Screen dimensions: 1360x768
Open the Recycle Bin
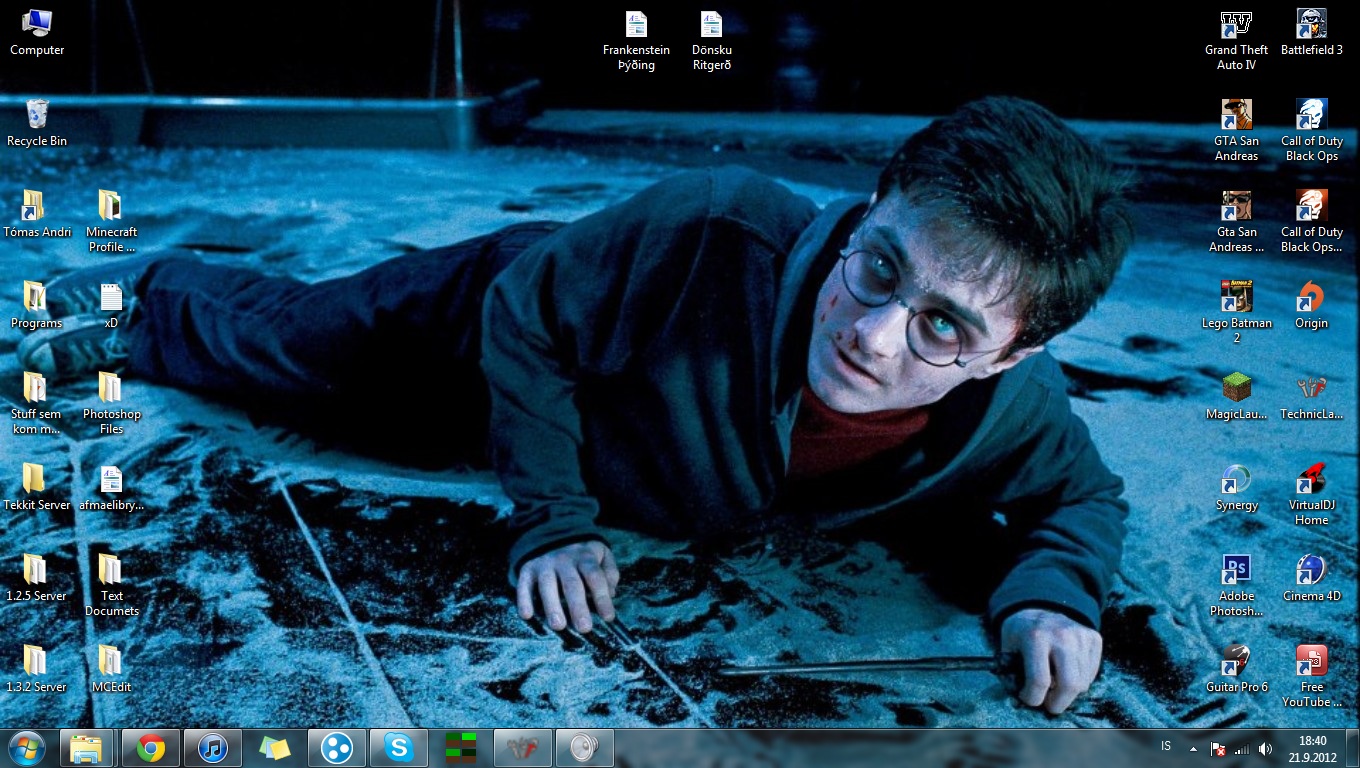click(x=37, y=124)
